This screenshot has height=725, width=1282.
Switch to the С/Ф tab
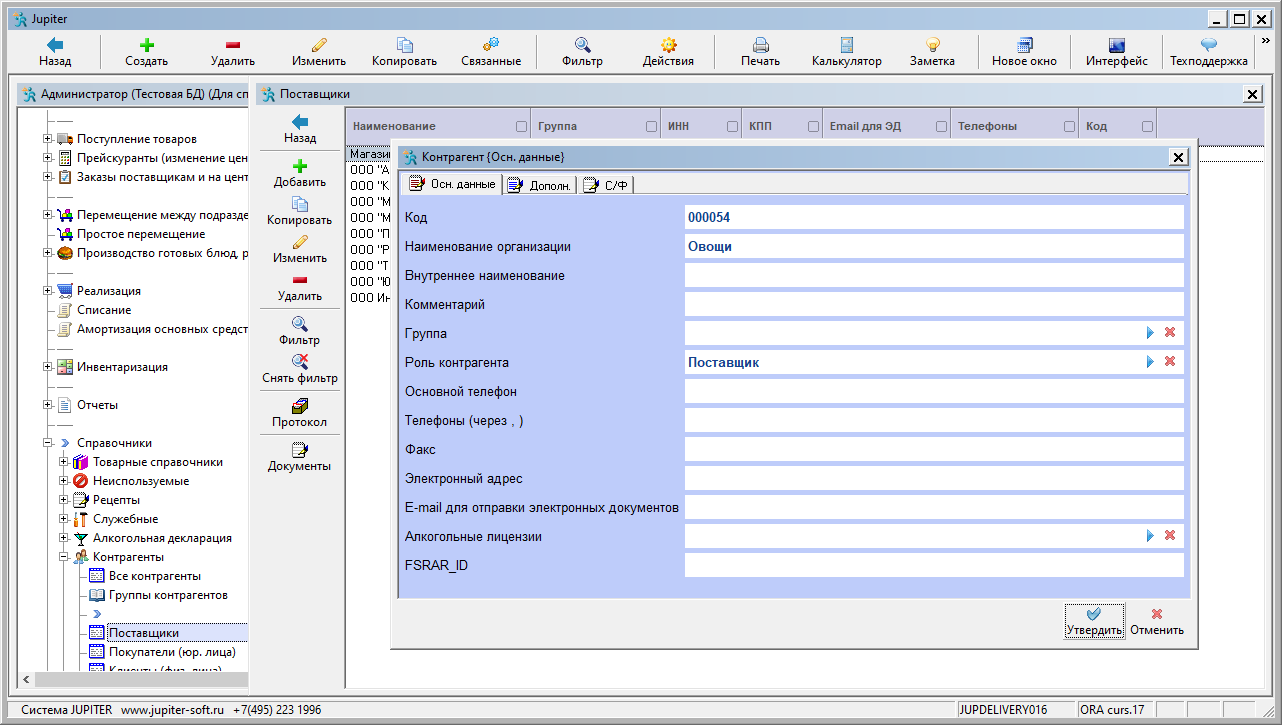606,185
